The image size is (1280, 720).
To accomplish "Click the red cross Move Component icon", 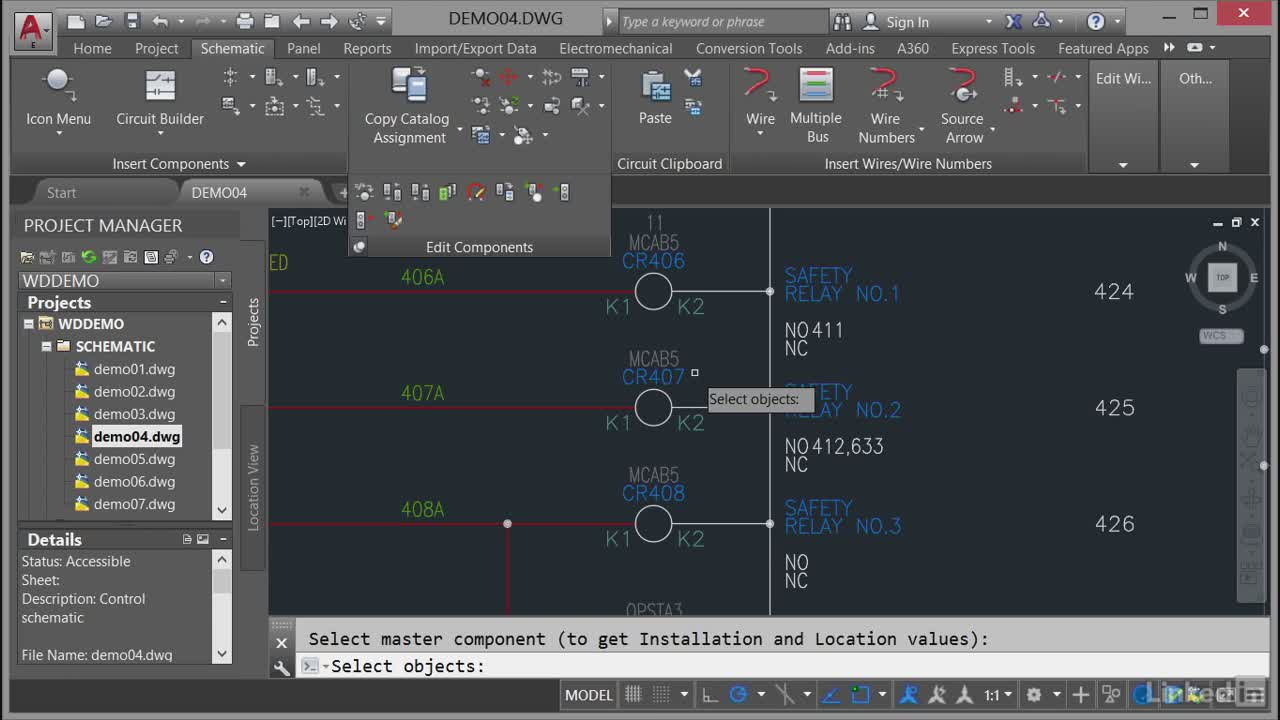I will (x=508, y=77).
